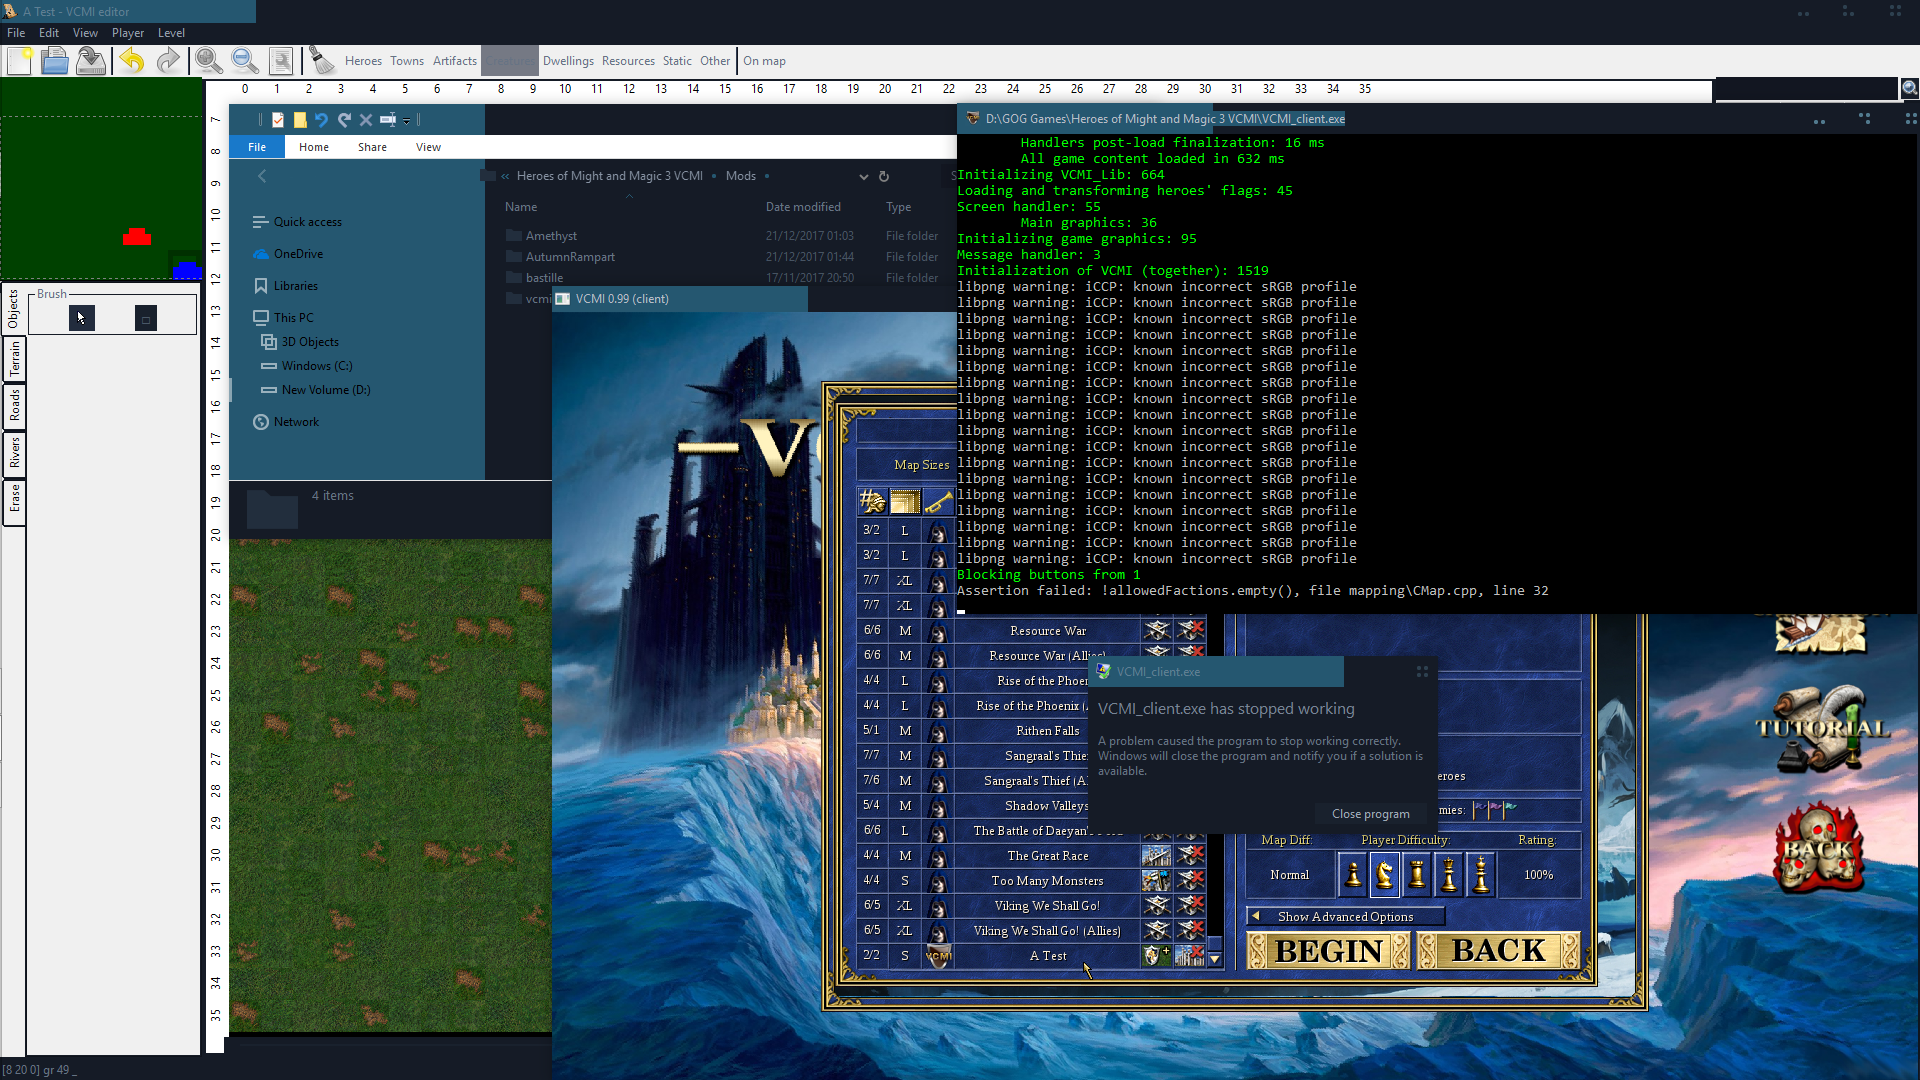Select the A Test map entry
1920x1080 pixels.
tap(1047, 956)
